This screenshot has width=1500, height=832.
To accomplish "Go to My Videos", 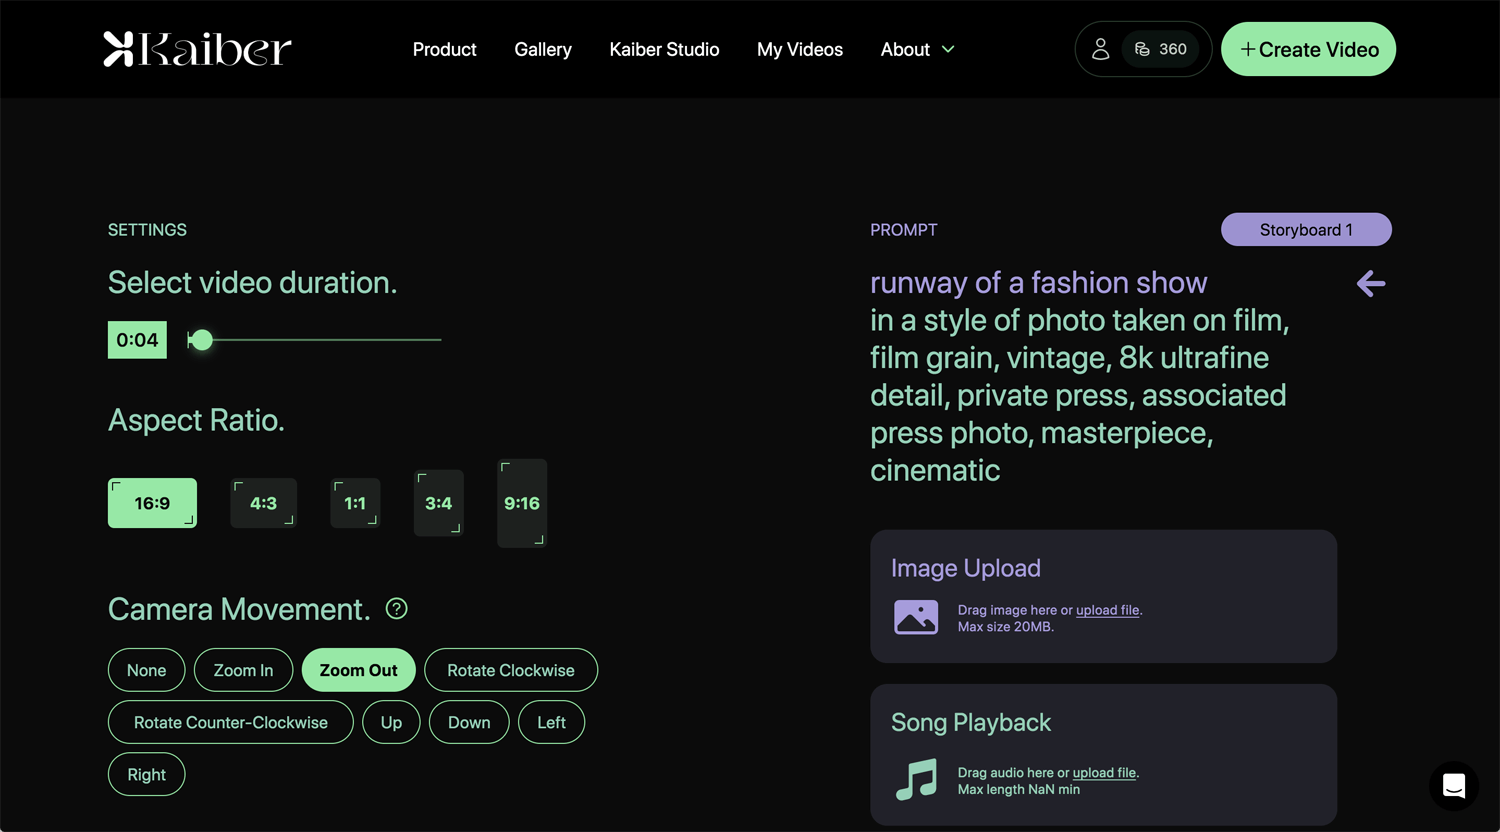I will click(x=800, y=49).
